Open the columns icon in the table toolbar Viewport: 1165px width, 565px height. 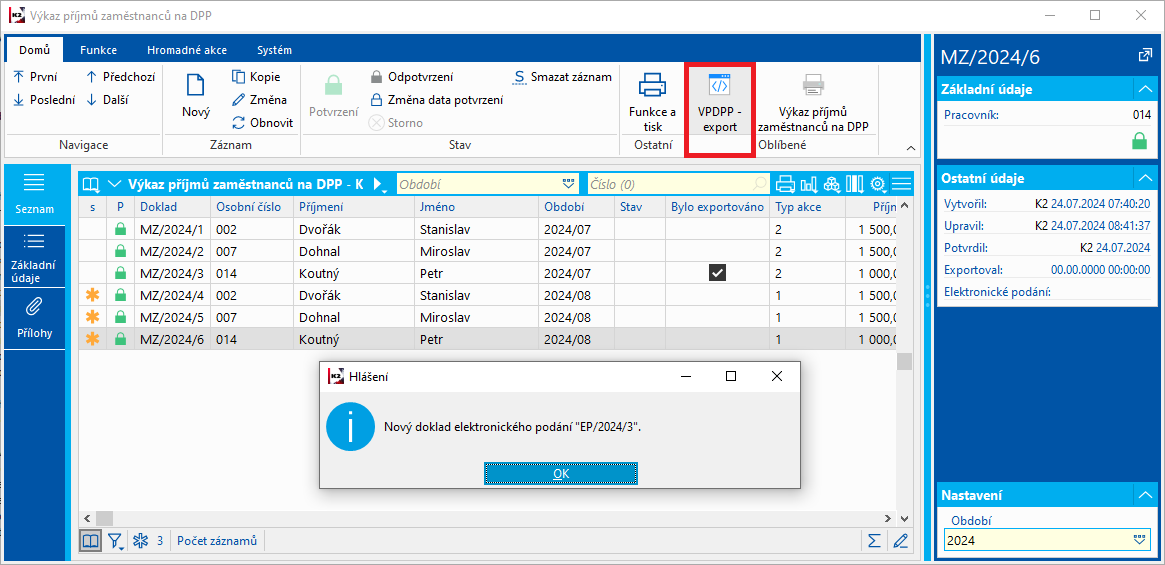(x=854, y=184)
